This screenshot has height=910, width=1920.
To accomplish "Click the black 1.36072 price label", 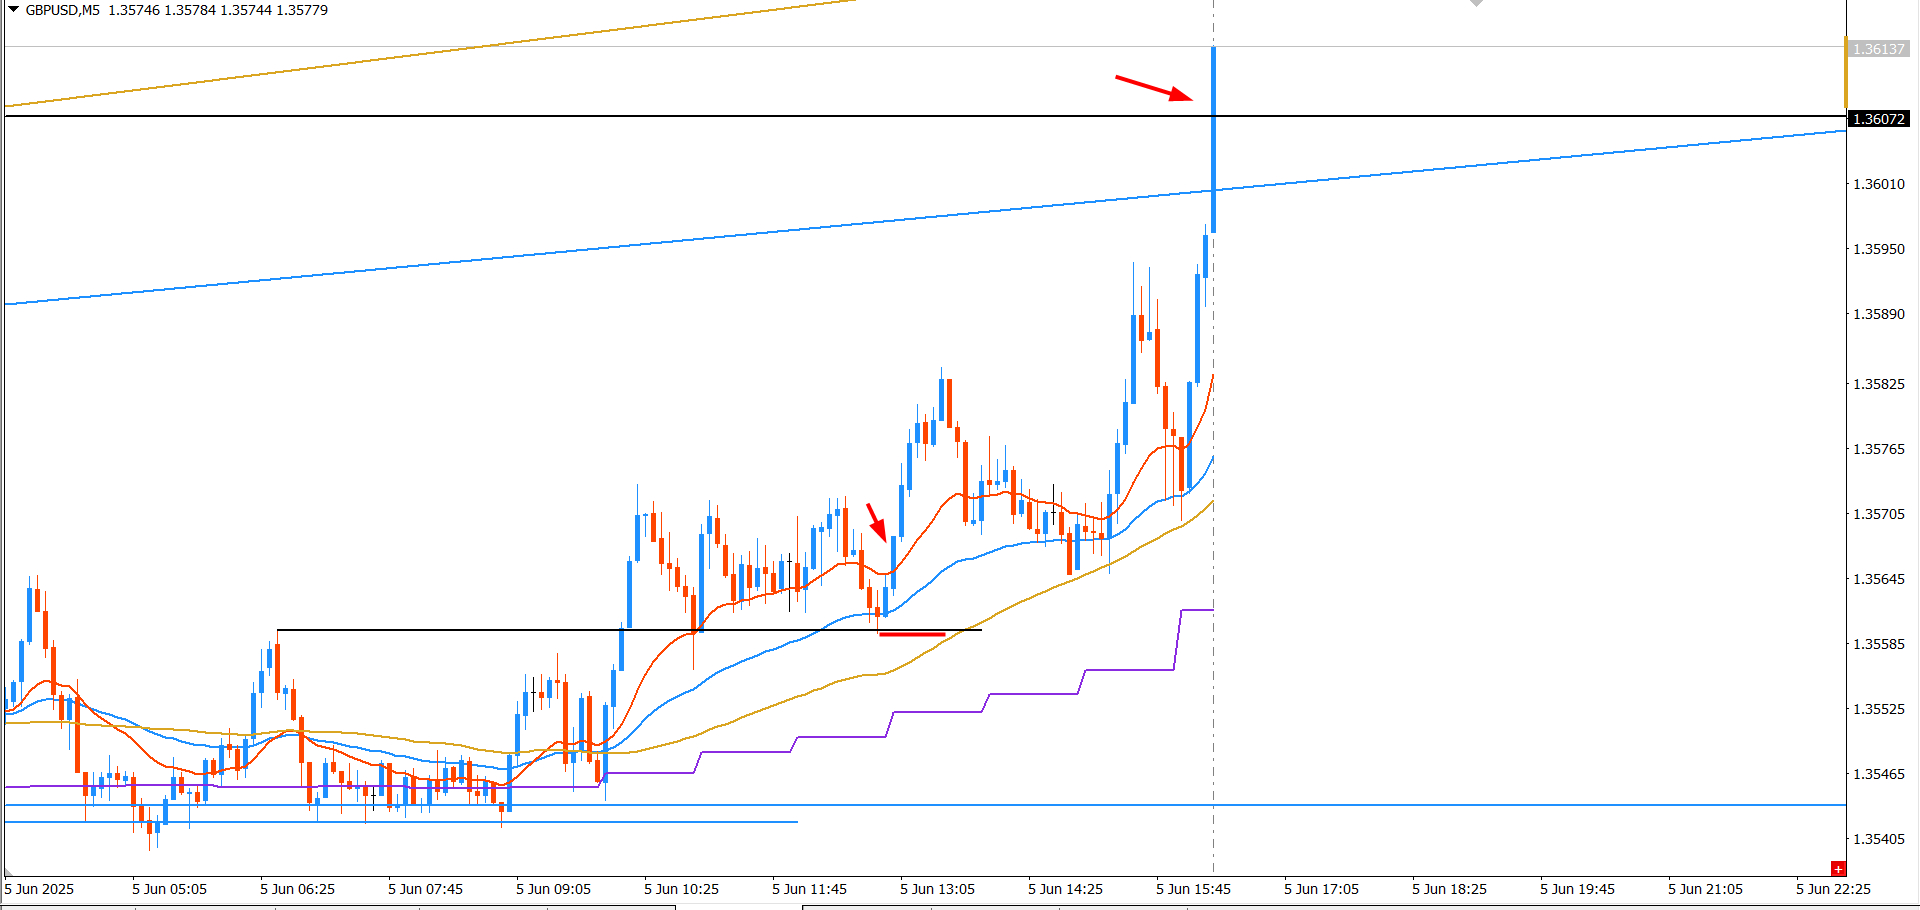I will coord(1879,119).
